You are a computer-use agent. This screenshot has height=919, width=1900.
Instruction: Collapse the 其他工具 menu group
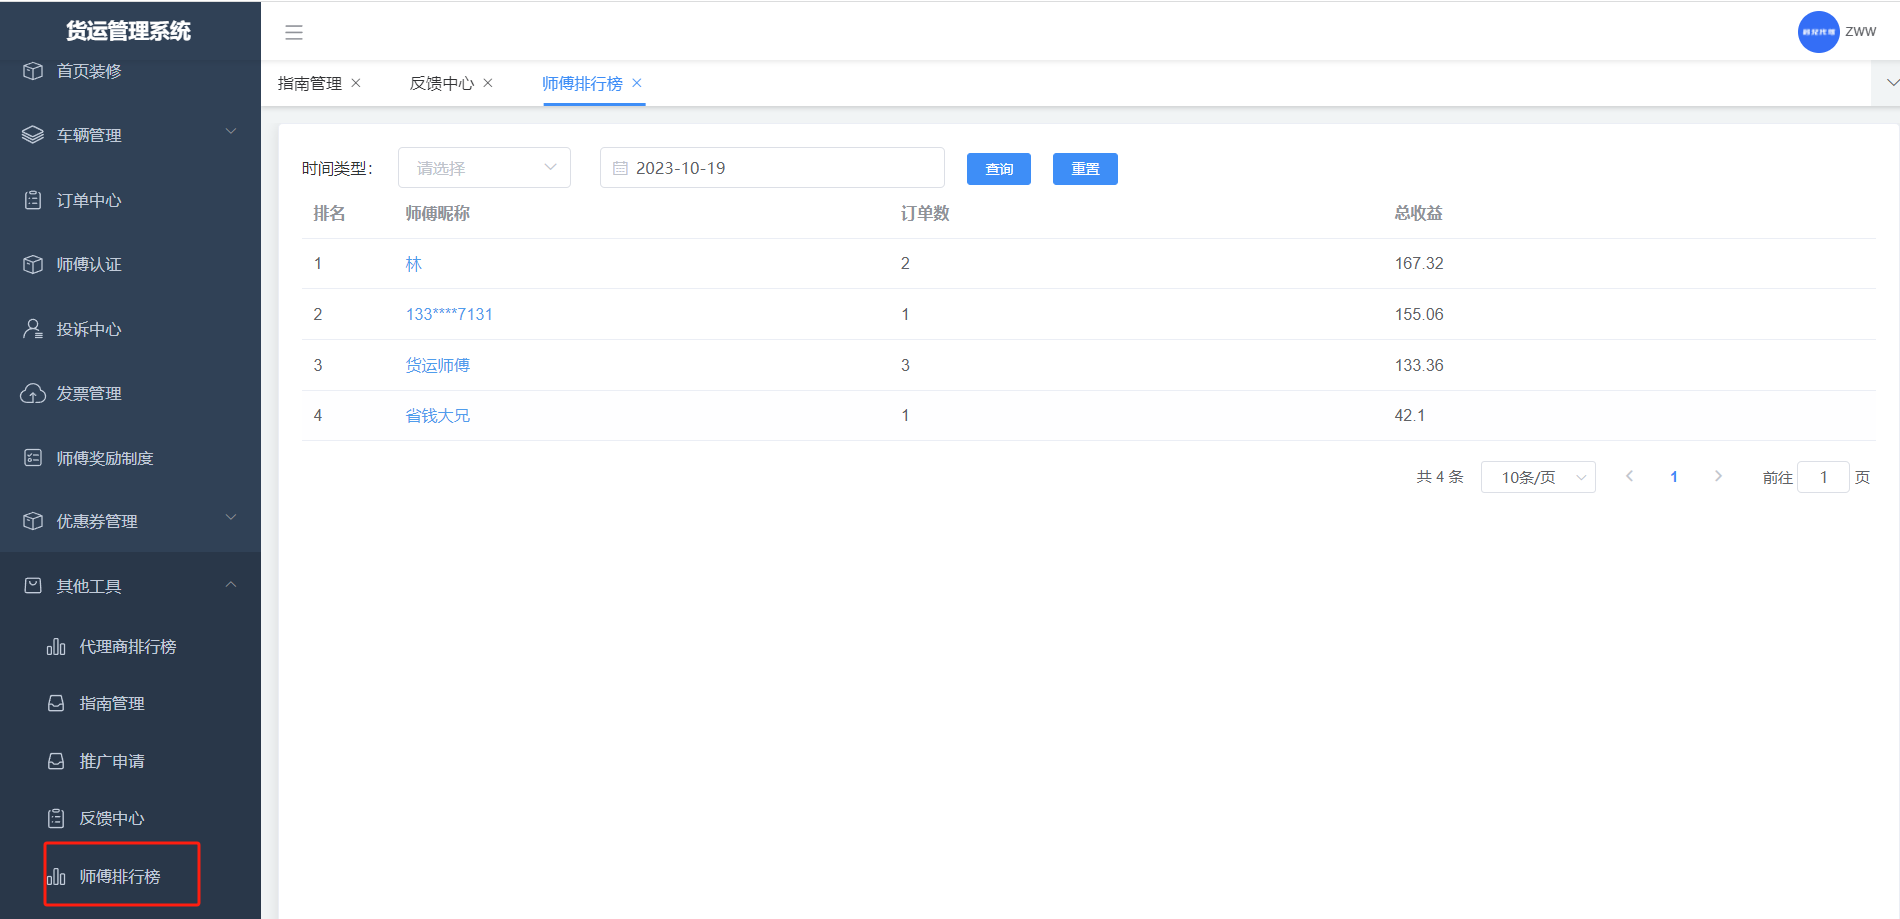point(130,586)
